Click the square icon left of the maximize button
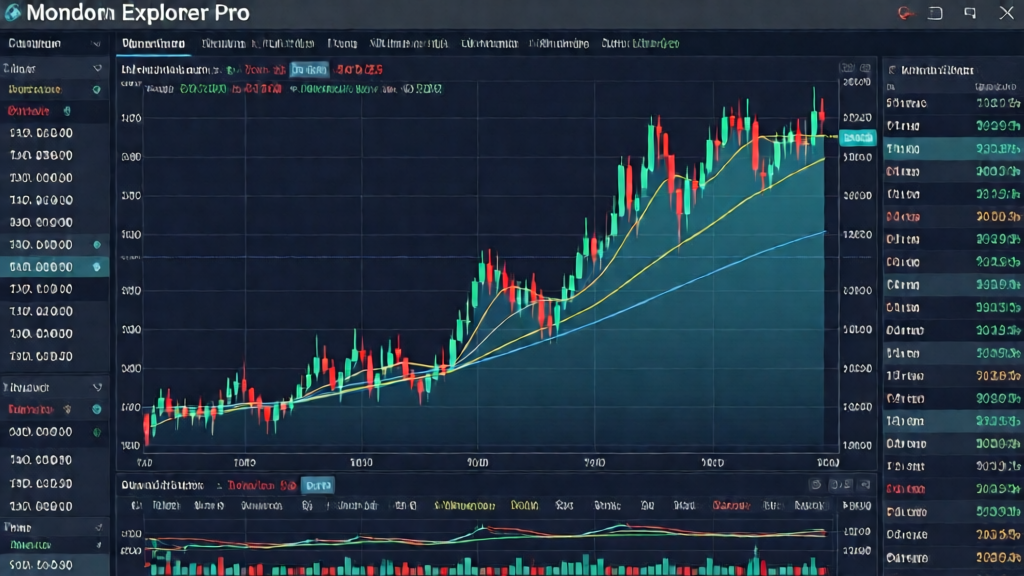Viewport: 1024px width, 576px height. 936,13
